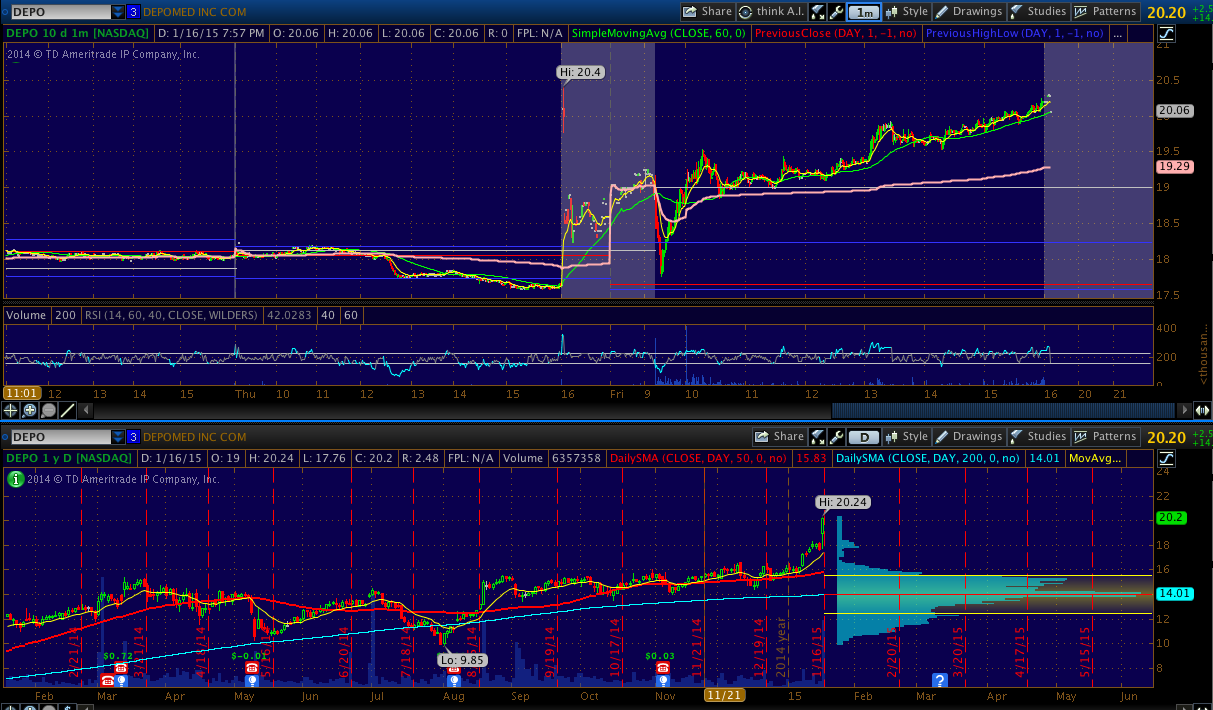Viewport: 1213px width, 710px height.
Task: Expand the bottom DEPO symbol dropdown arrow
Action: point(118,437)
